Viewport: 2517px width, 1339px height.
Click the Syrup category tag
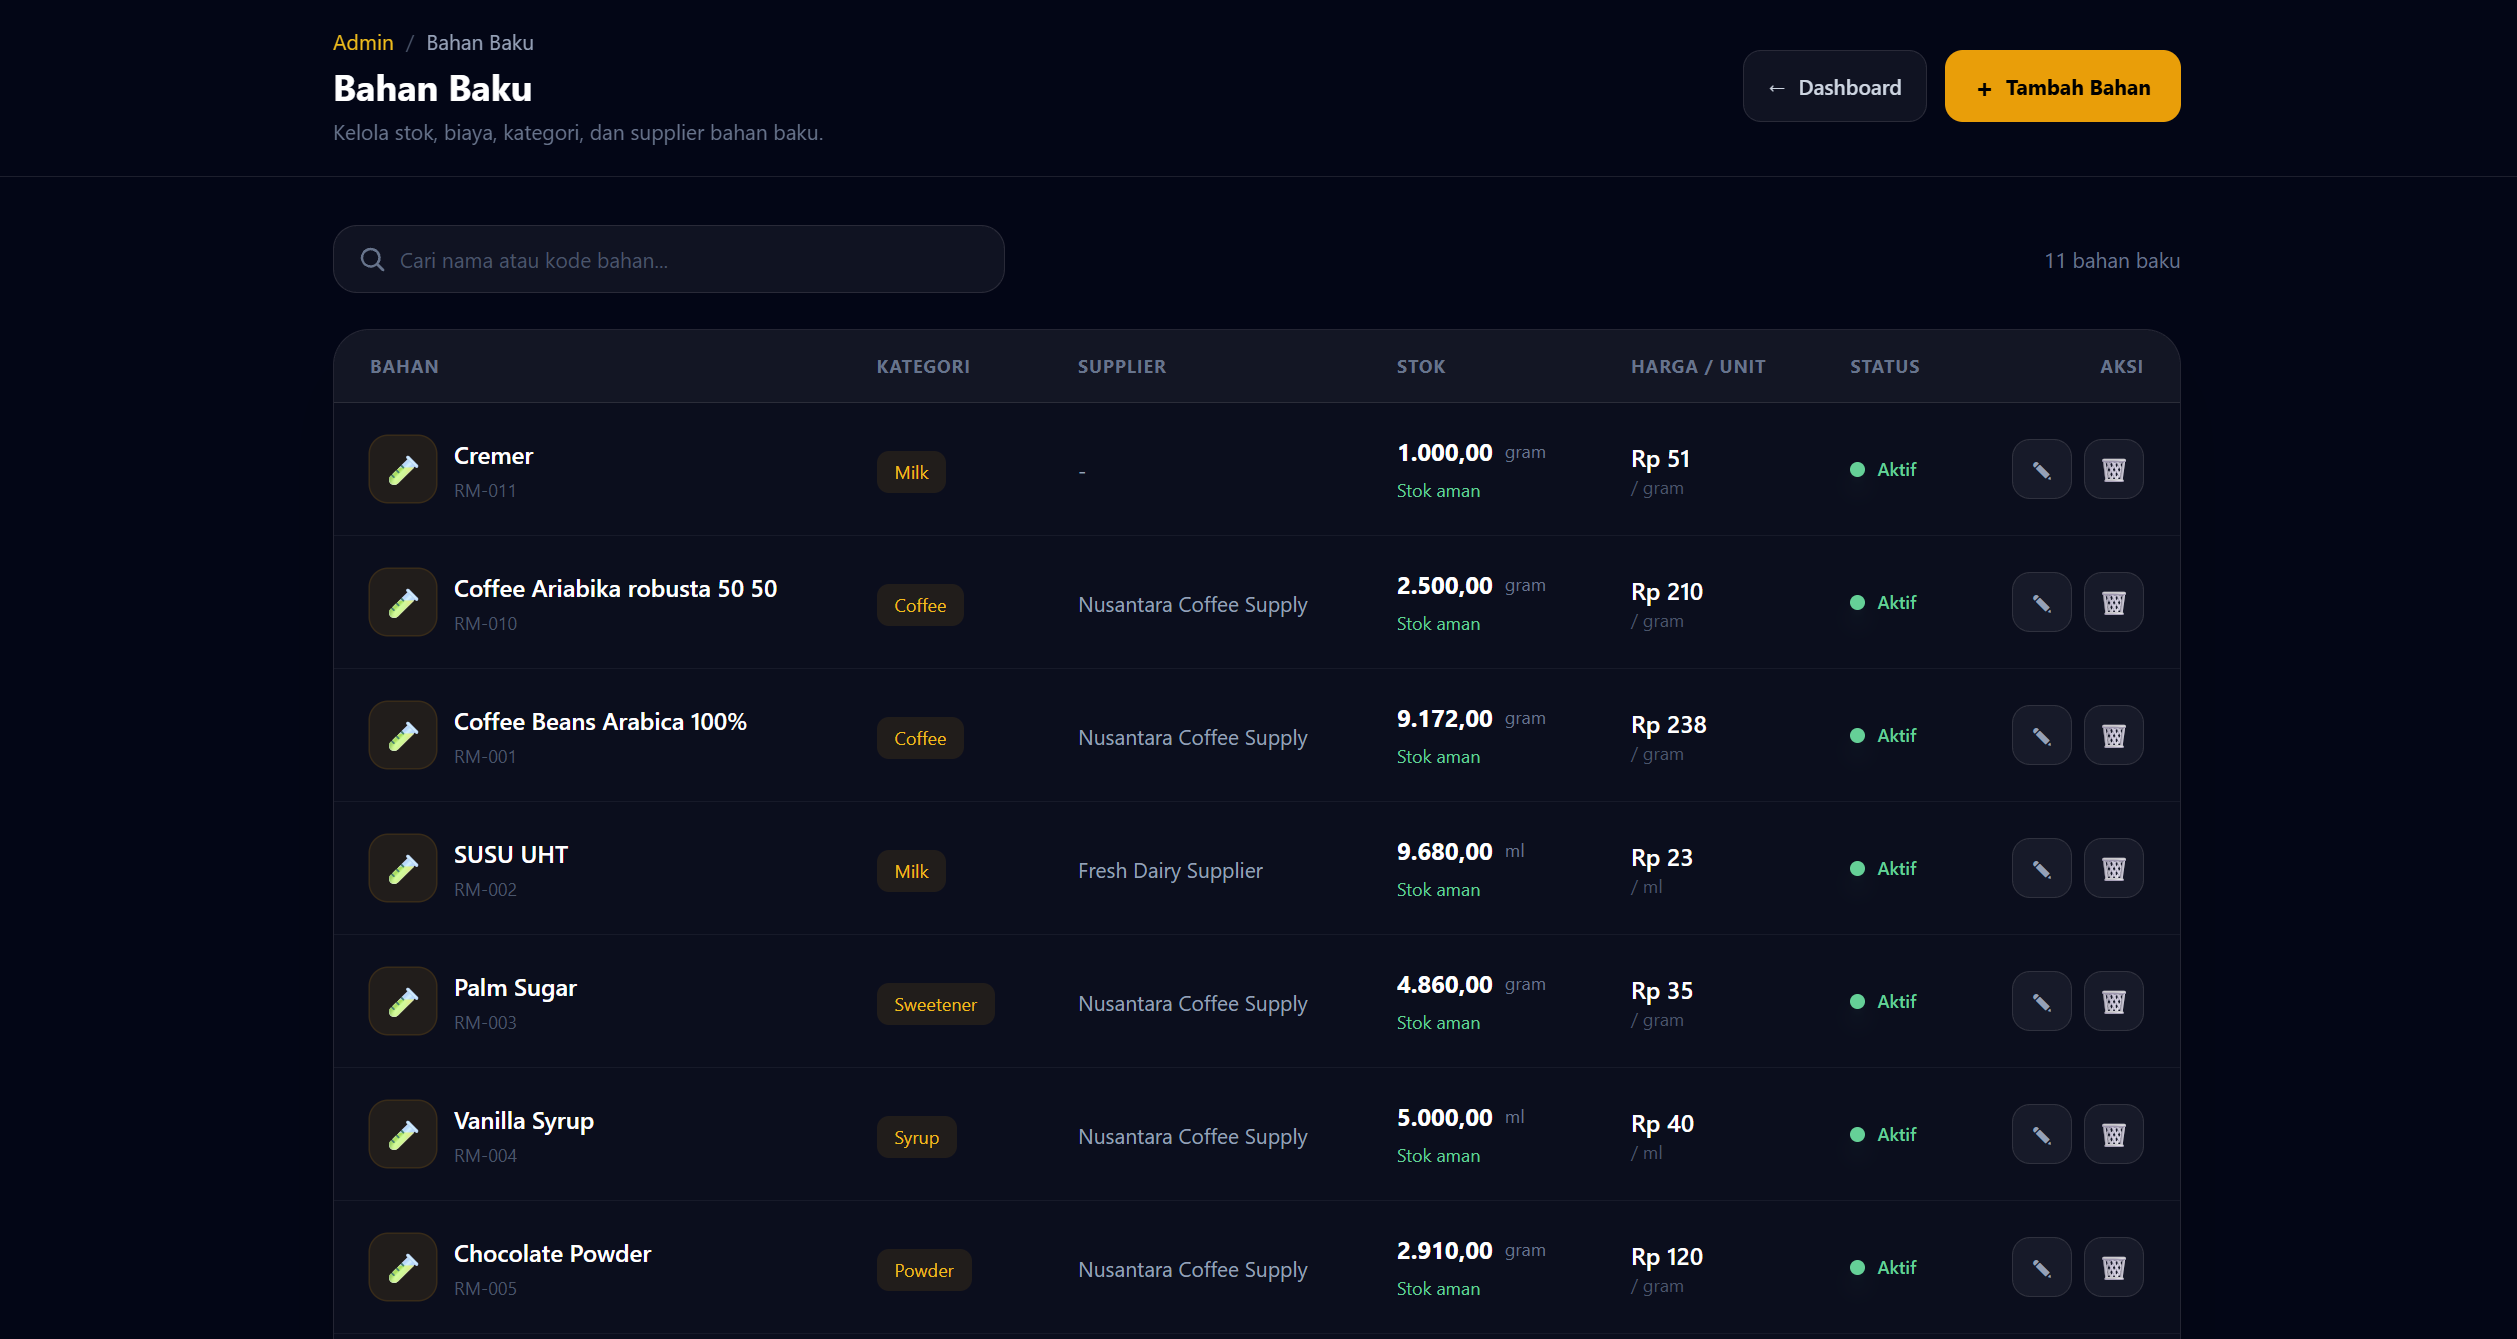pos(916,1137)
